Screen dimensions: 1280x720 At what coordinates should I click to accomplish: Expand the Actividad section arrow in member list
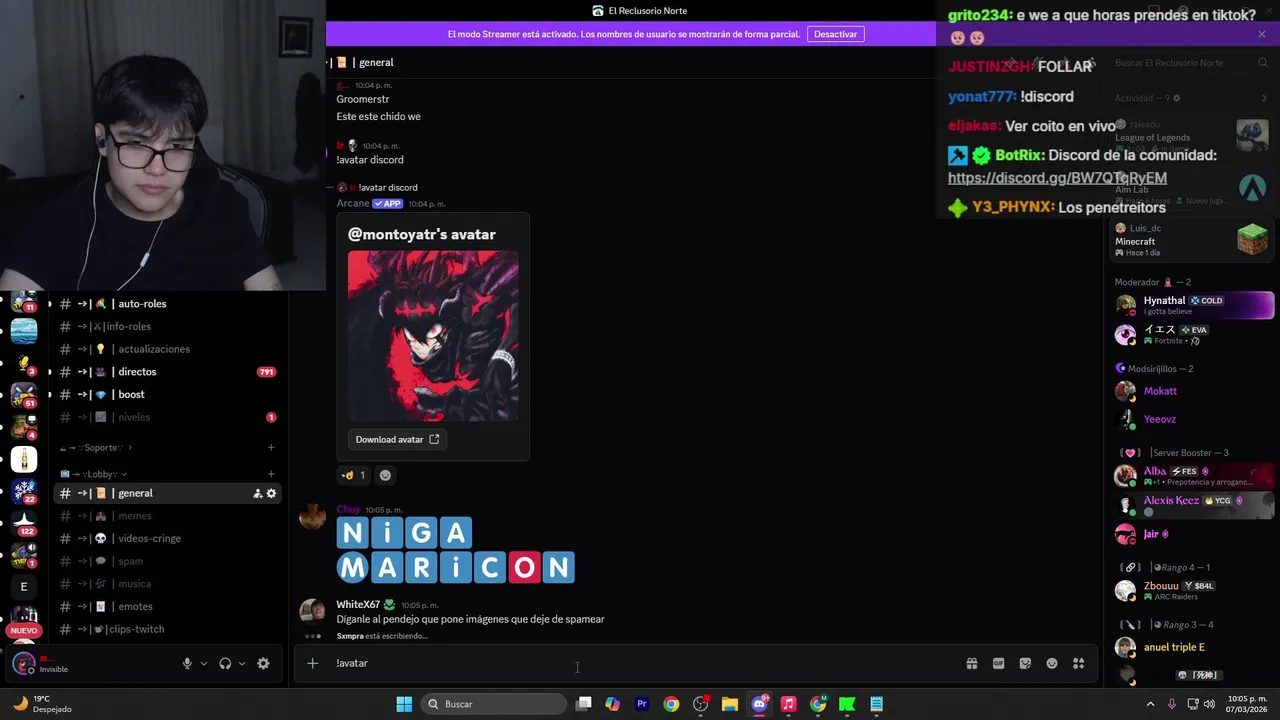point(1265,98)
